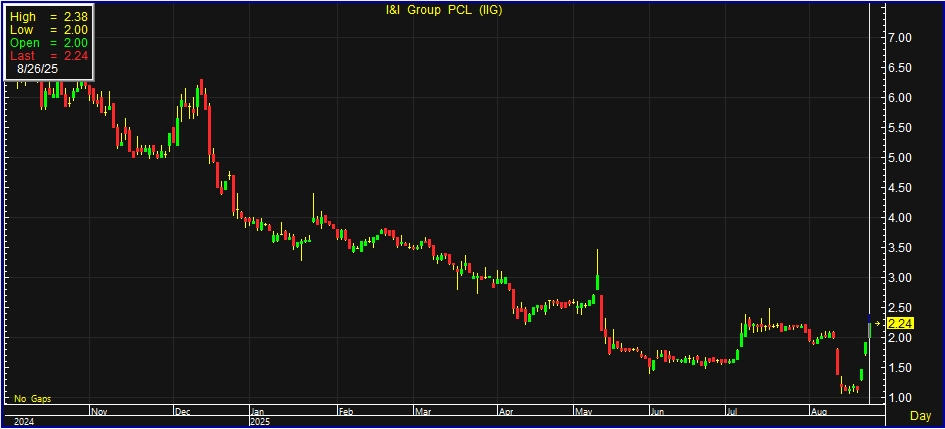Click the 4.00 price axis label
Screen dimensions: 945x429
pos(902,218)
